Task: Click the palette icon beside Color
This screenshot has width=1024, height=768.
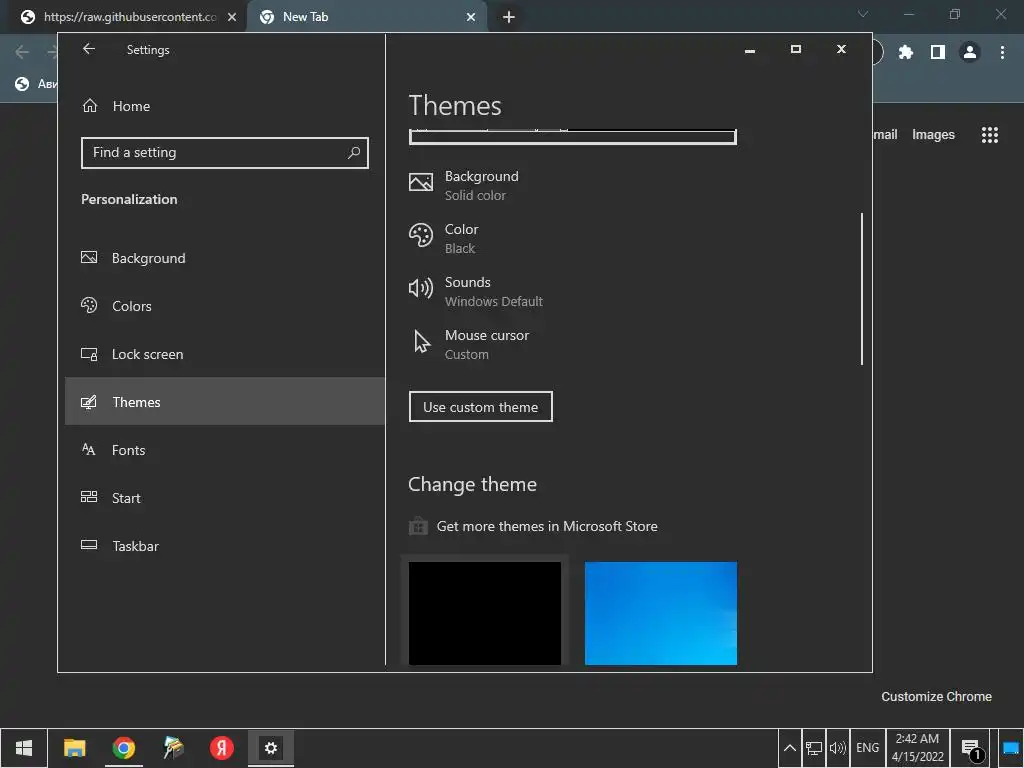Action: point(421,235)
